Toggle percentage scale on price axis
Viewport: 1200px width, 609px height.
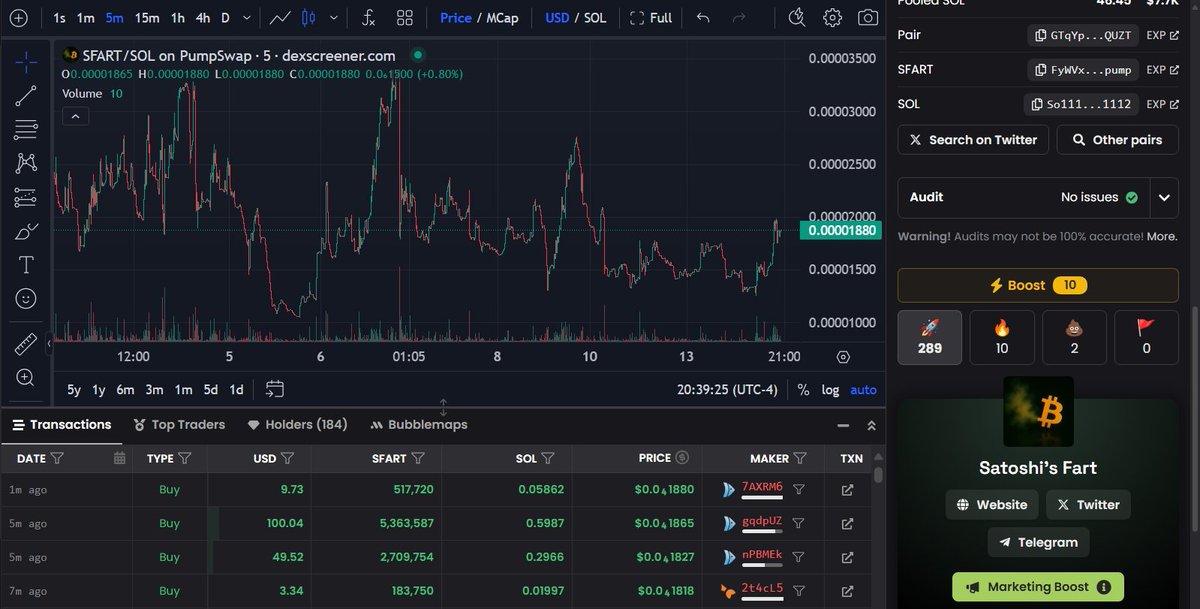click(x=803, y=390)
